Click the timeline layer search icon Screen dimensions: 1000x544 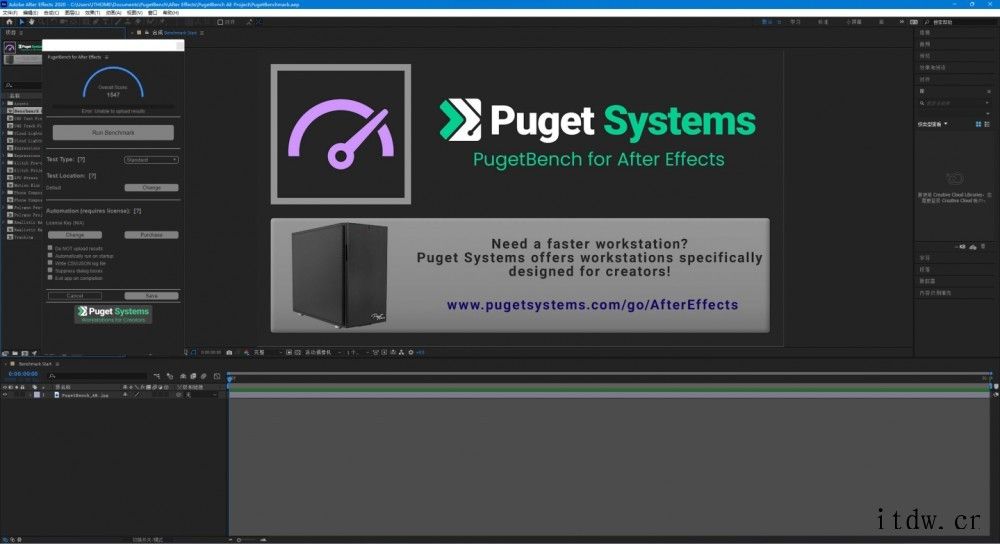tap(52, 376)
